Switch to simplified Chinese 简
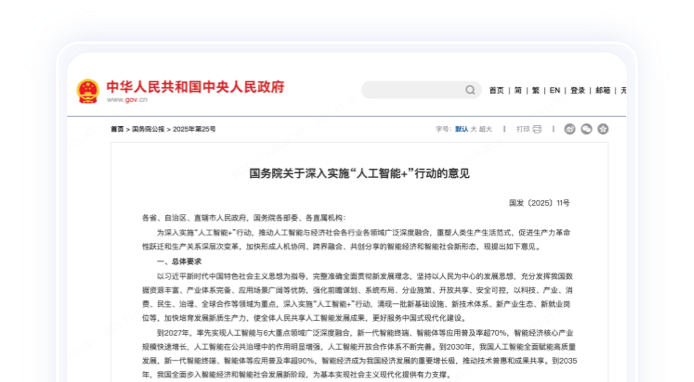 pos(518,90)
